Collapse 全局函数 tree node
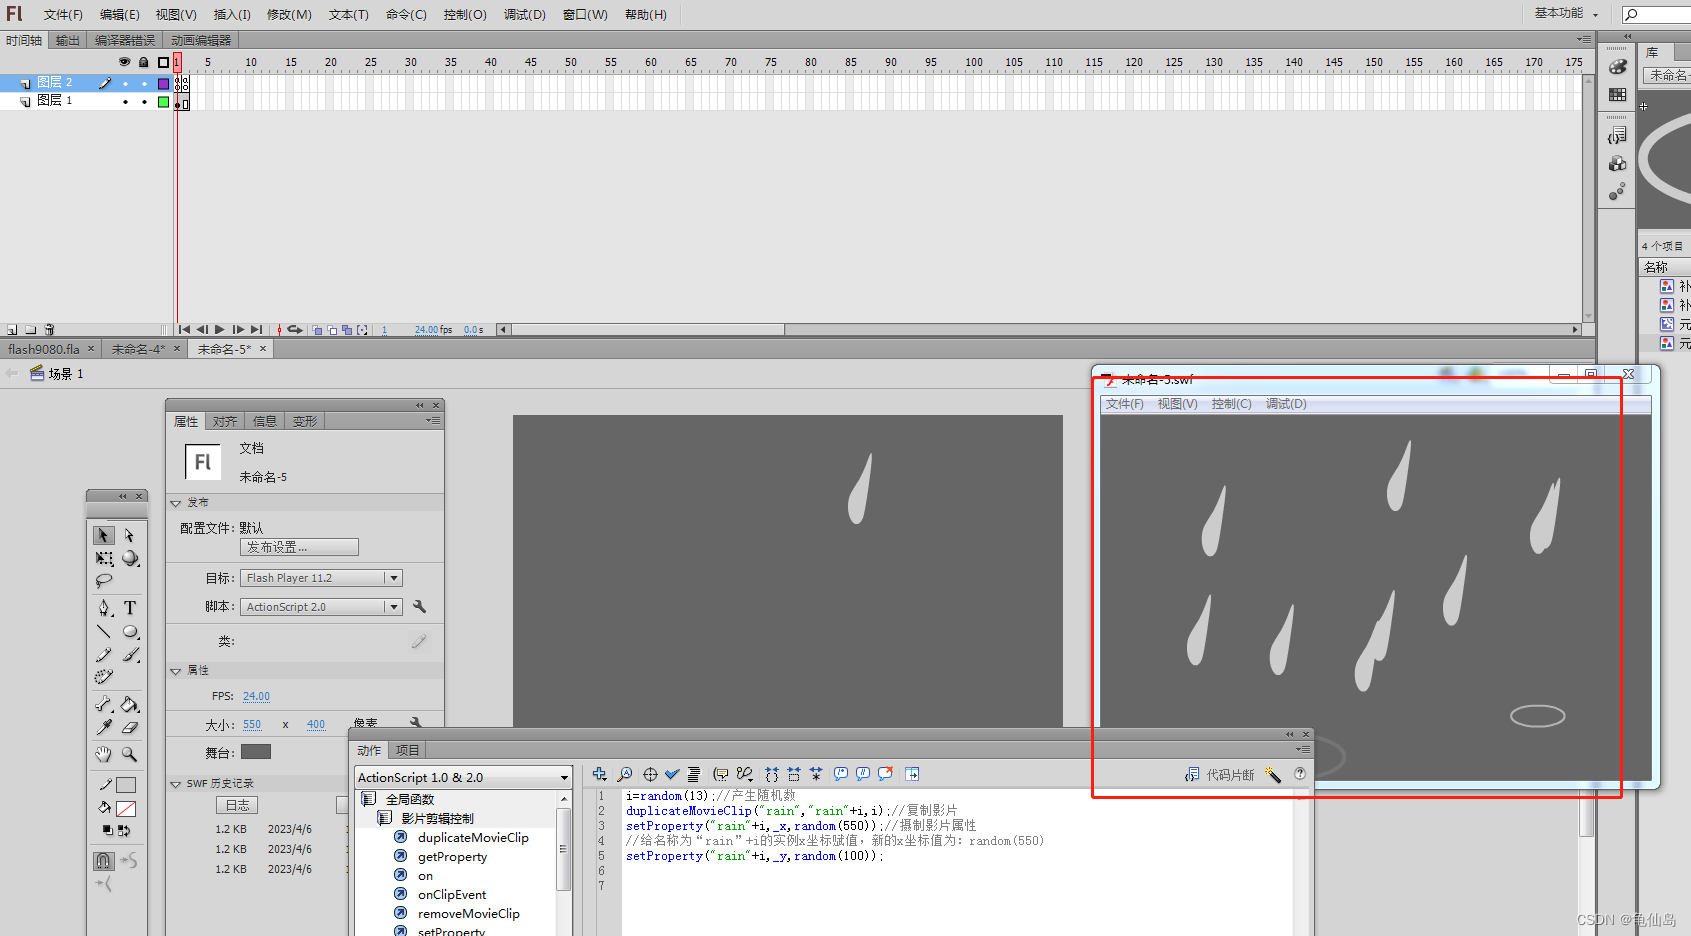 point(369,799)
